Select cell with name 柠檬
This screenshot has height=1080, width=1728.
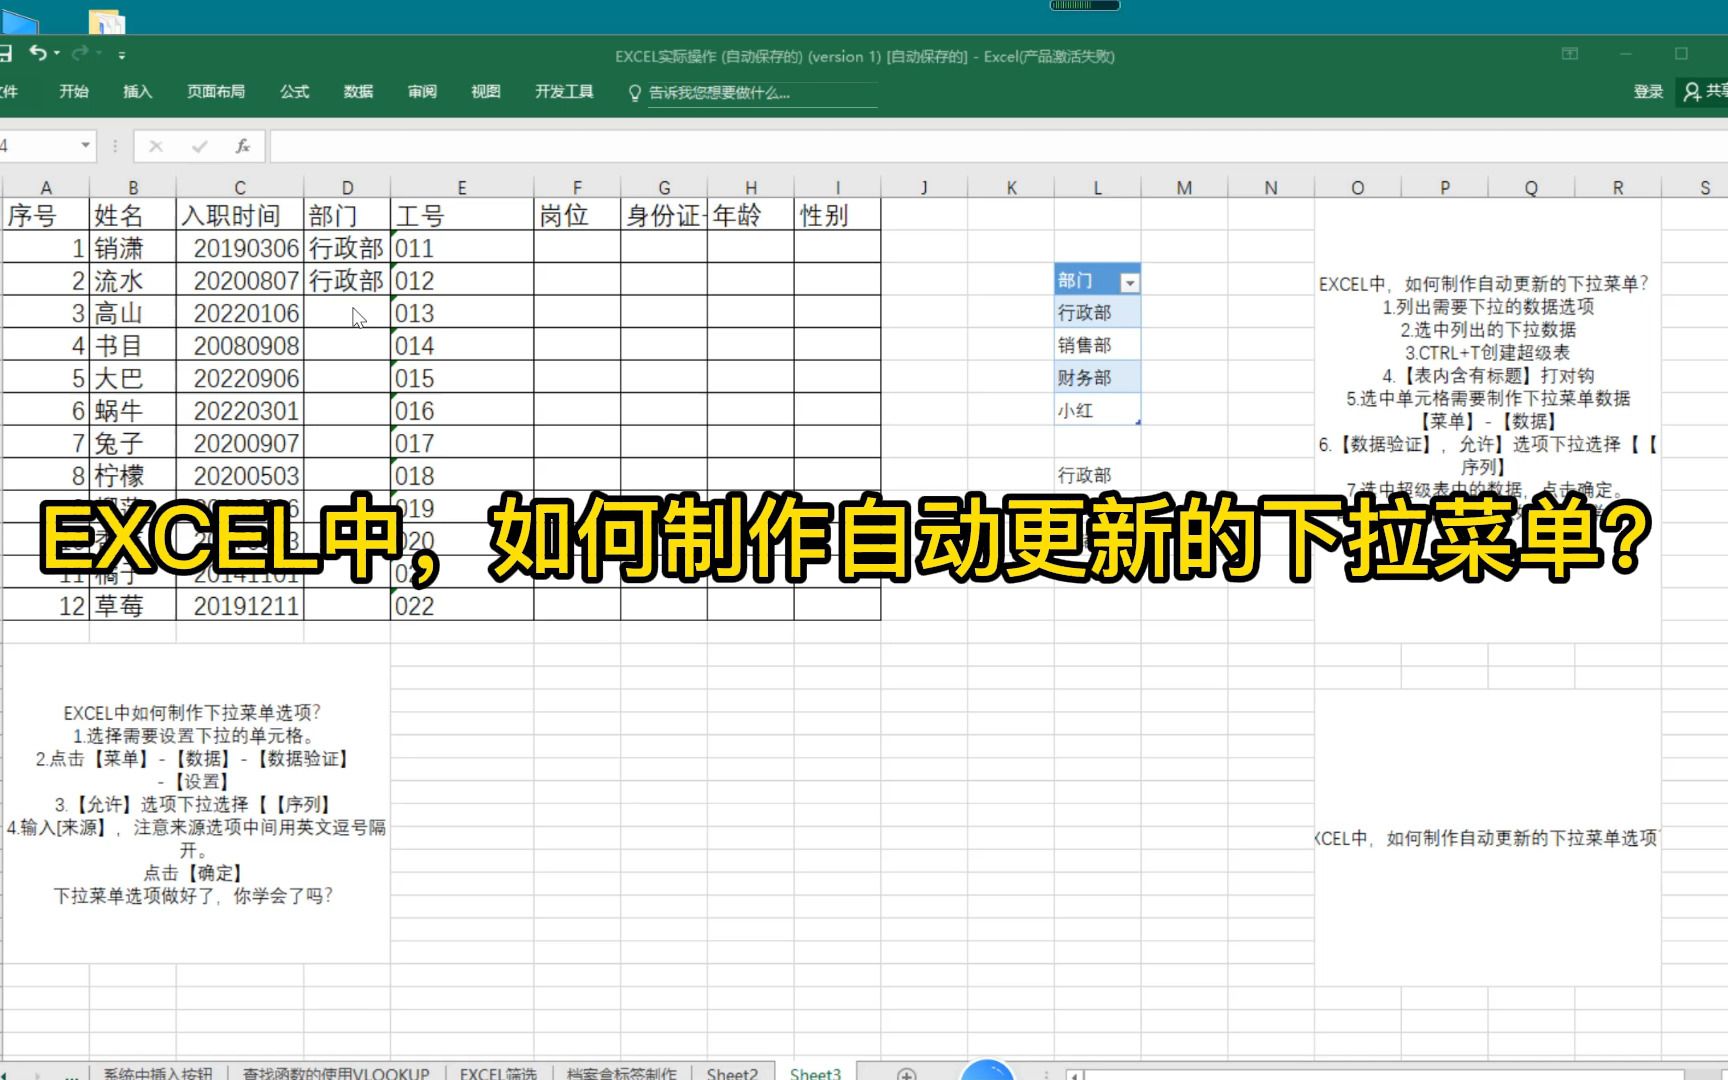pyautogui.click(x=132, y=476)
